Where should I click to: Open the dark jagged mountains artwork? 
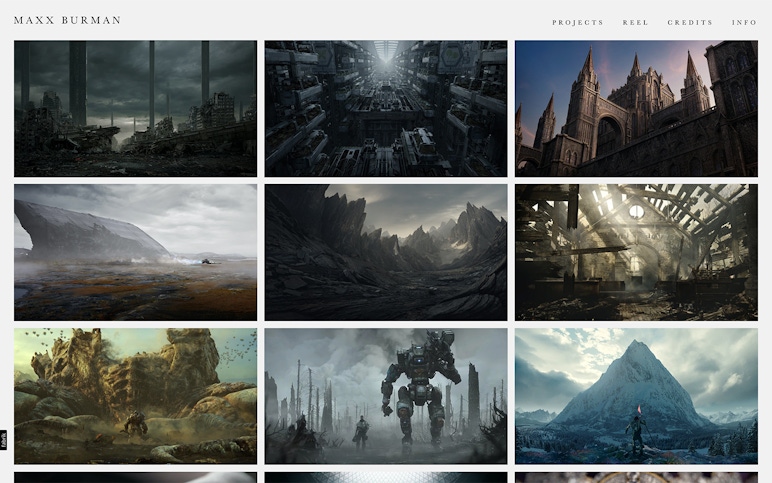point(386,252)
